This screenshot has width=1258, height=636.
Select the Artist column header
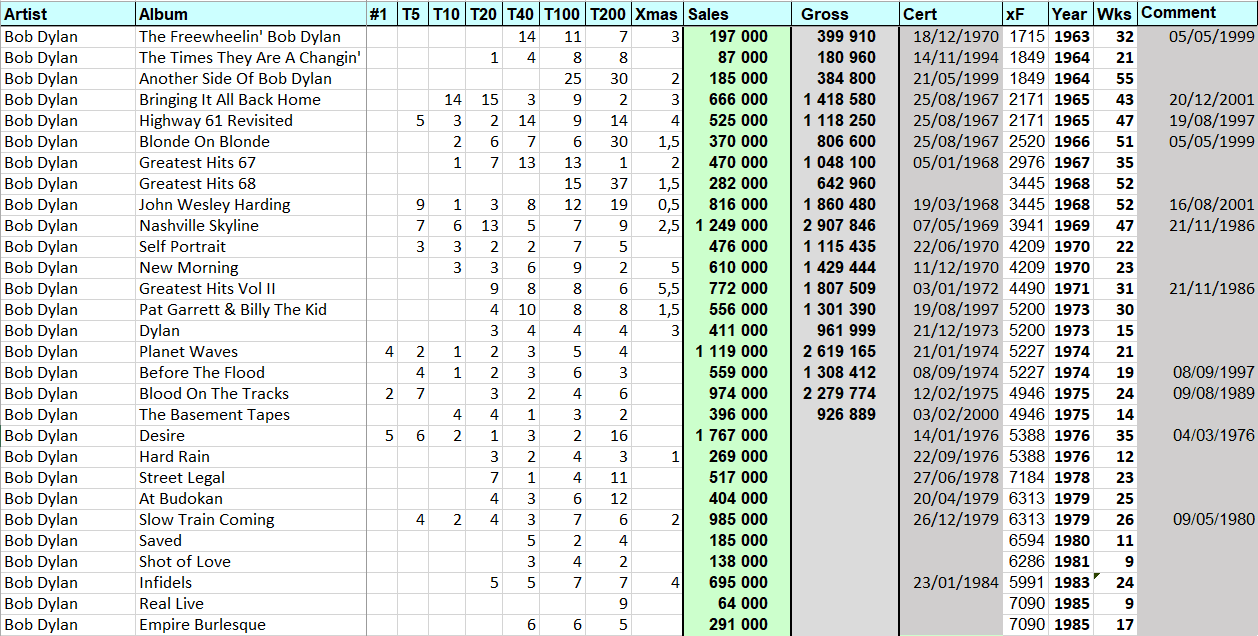point(68,14)
